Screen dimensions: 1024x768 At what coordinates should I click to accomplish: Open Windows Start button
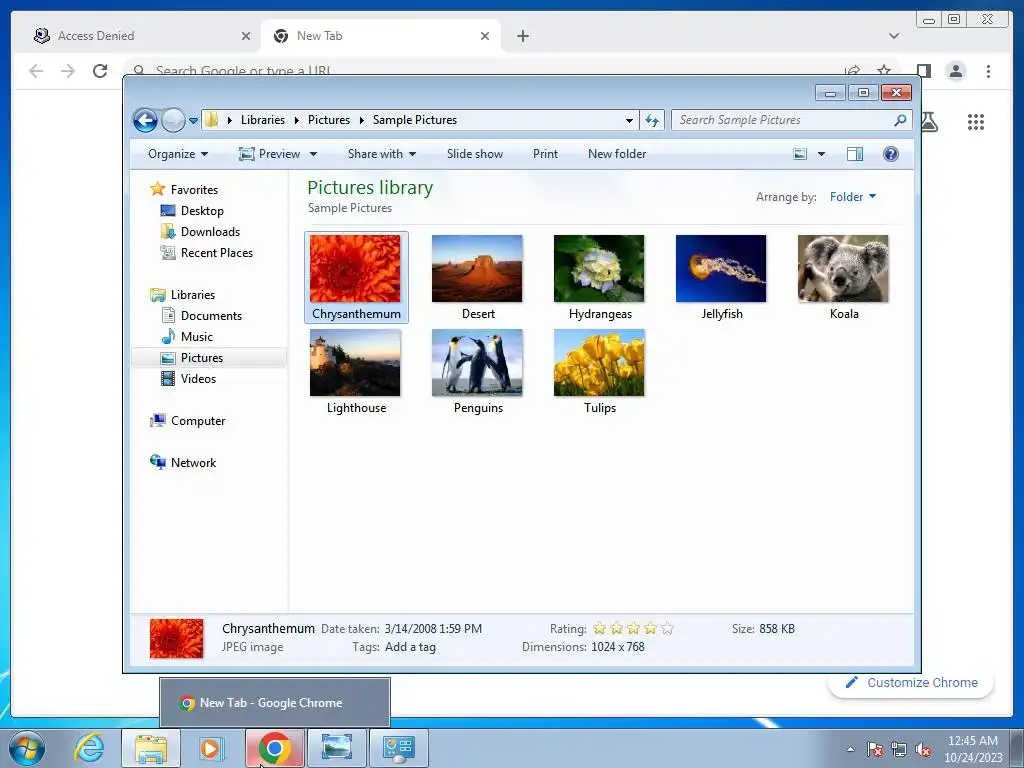(x=26, y=748)
